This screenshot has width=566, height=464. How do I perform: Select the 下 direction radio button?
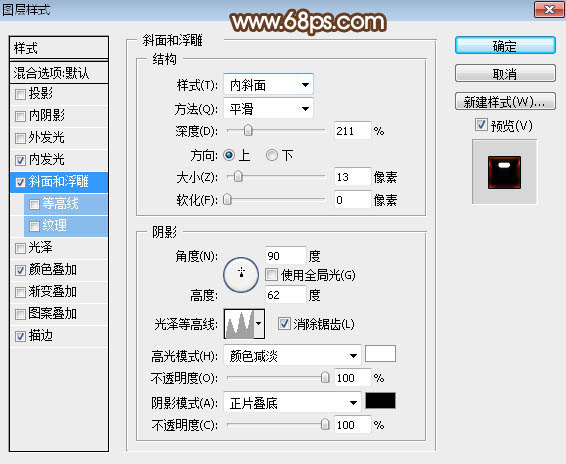(x=271, y=155)
